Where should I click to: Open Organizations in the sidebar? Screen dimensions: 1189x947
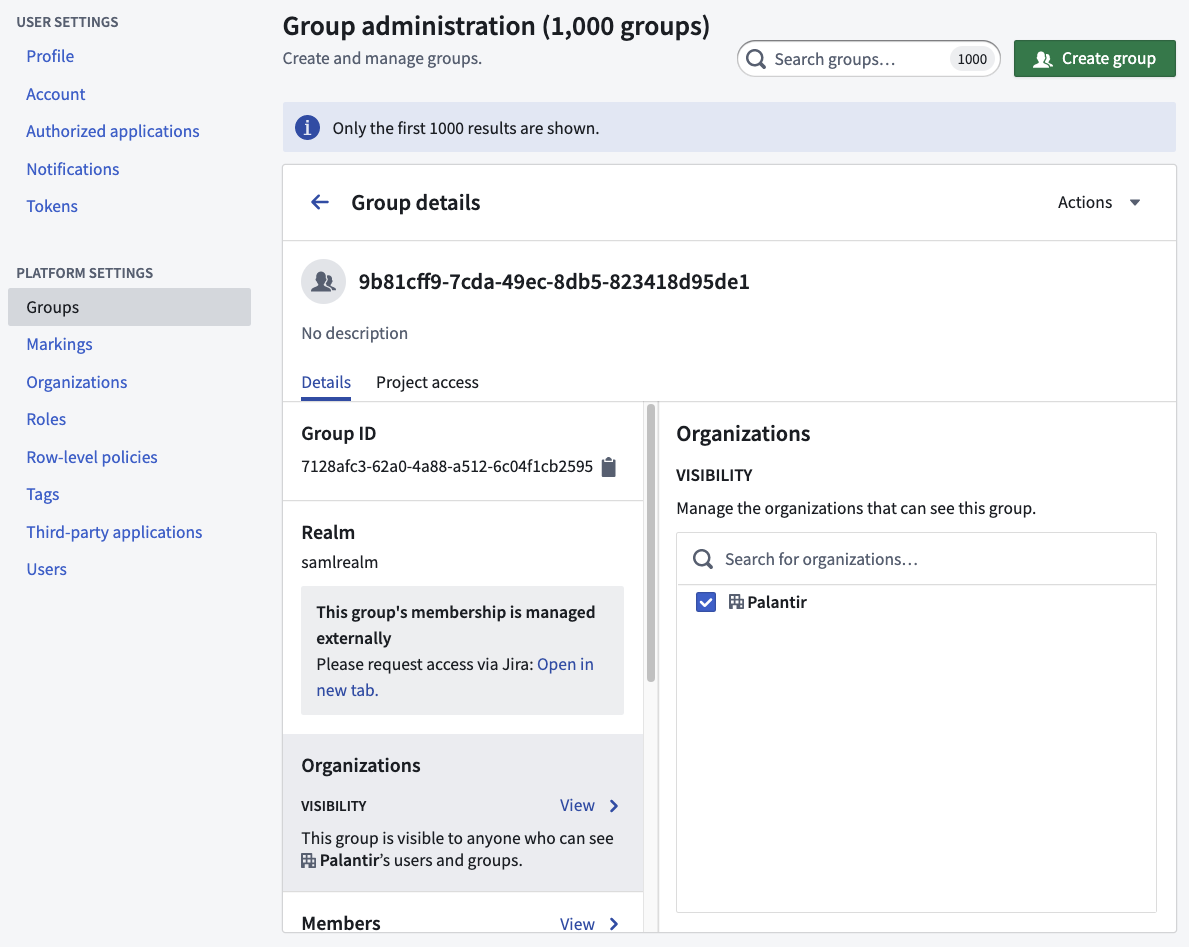[77, 382]
